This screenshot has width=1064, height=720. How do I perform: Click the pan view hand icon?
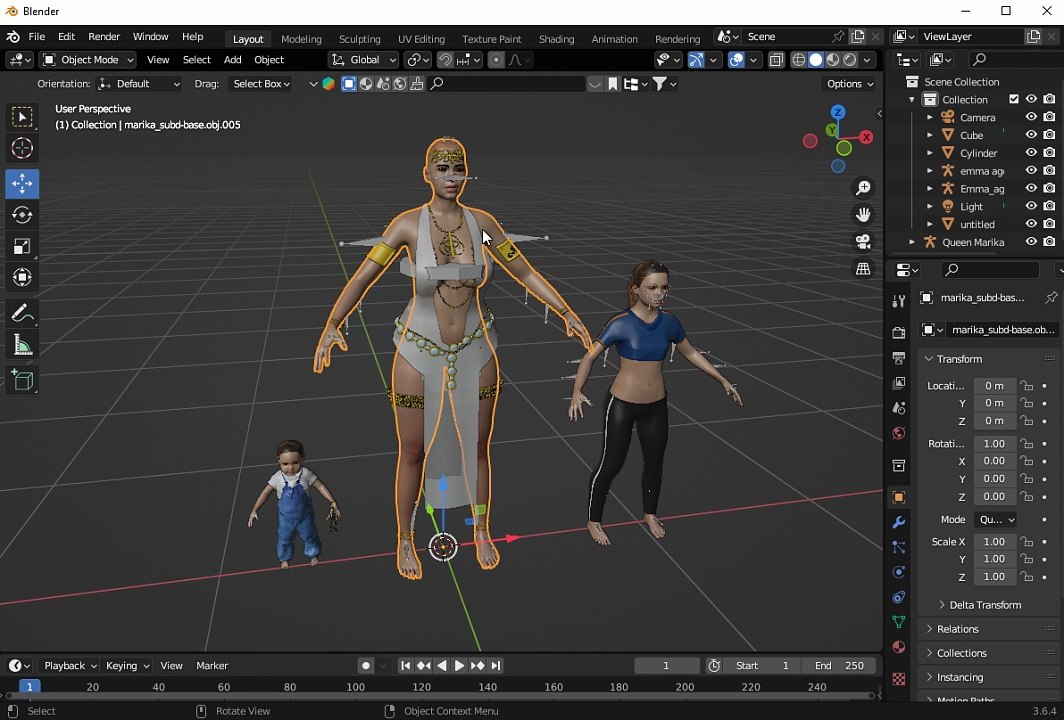[x=863, y=215]
